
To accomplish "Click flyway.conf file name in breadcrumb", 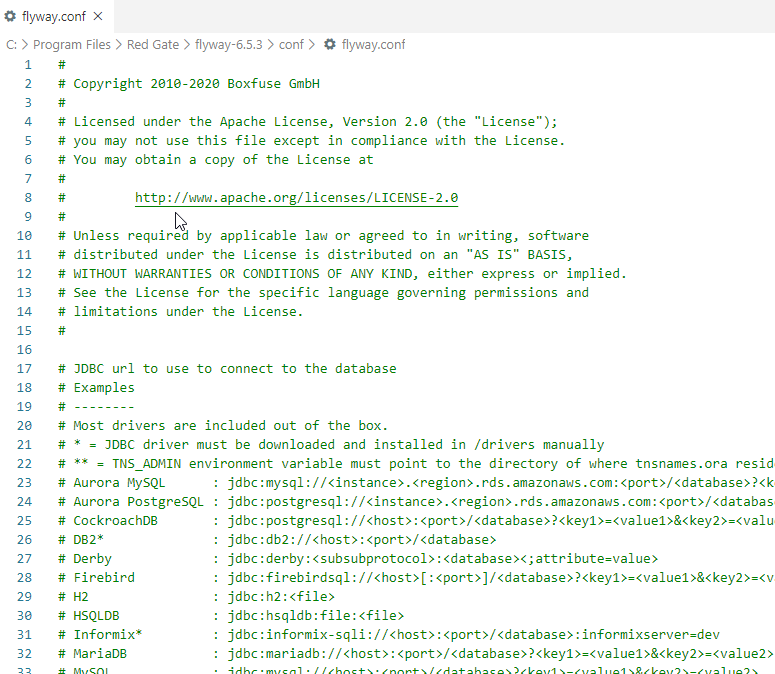I will click(373, 45).
